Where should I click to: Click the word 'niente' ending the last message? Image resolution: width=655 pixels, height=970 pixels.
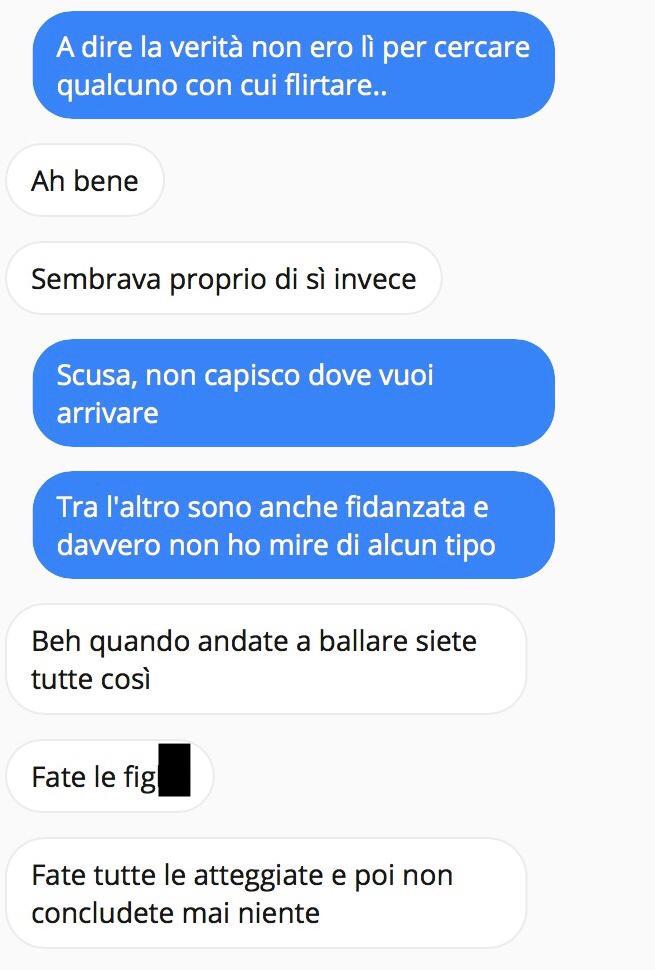(279, 913)
